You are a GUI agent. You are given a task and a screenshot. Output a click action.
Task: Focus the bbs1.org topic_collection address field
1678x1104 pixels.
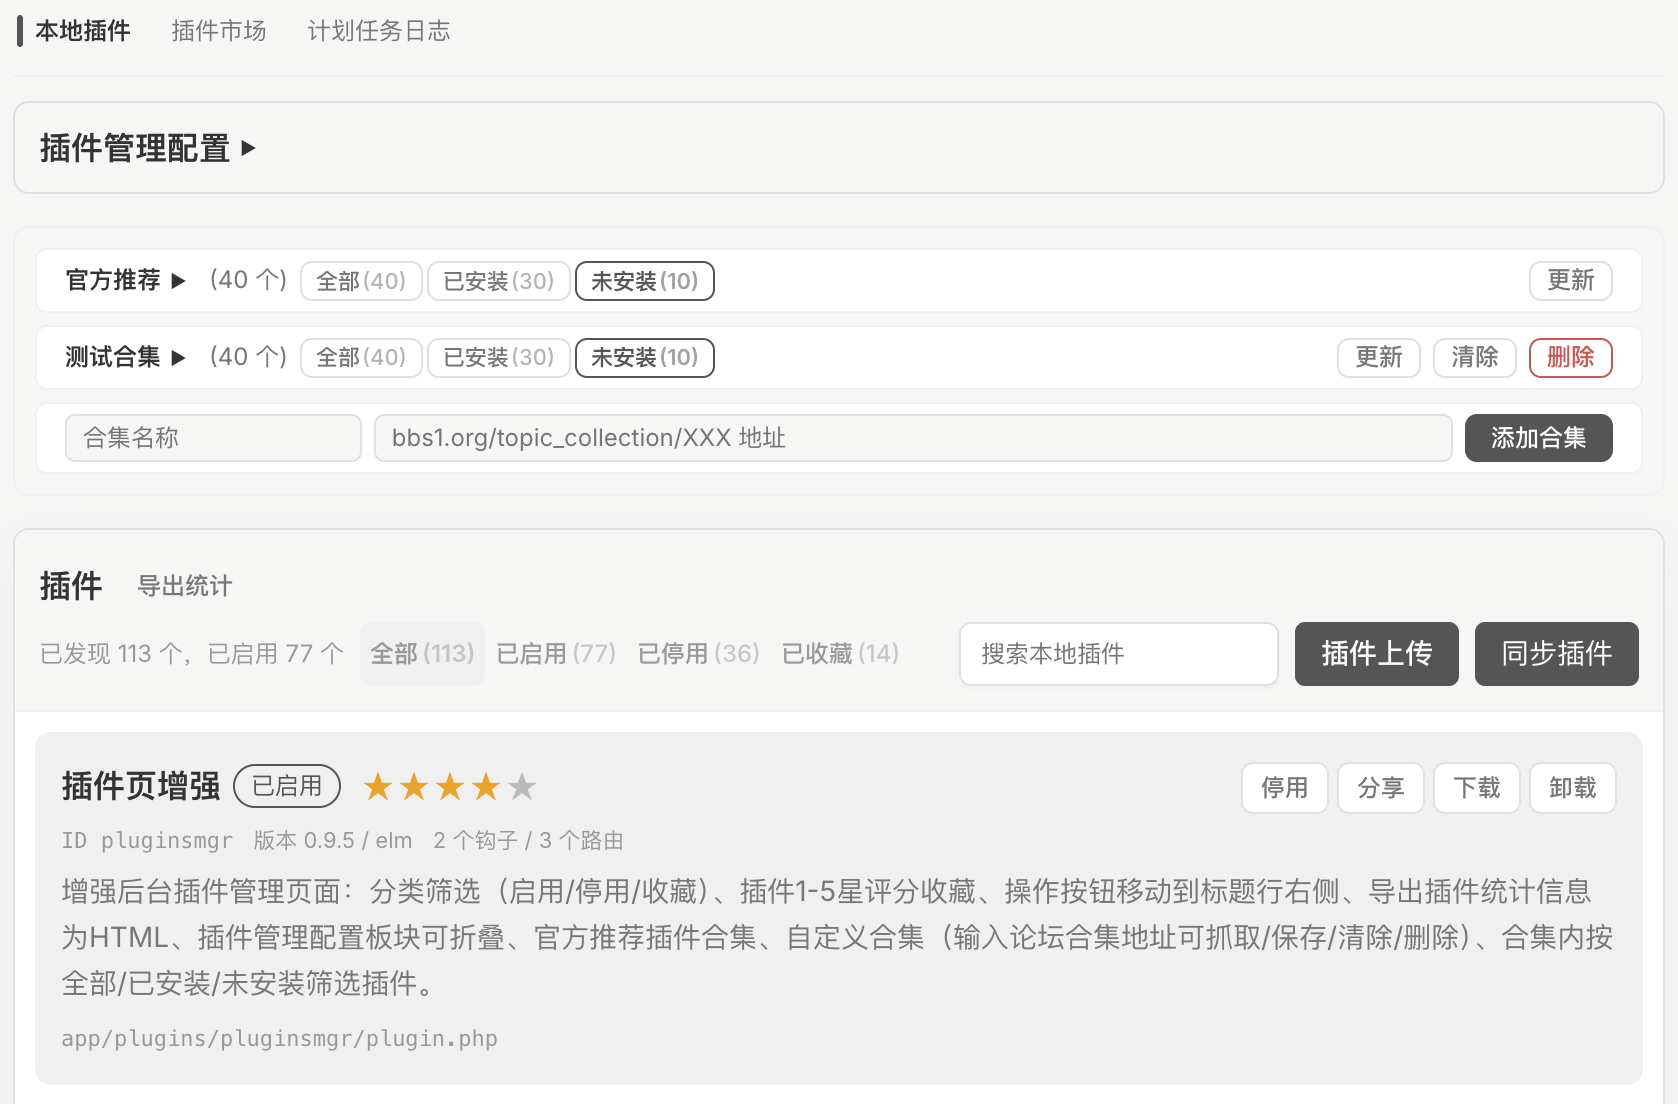click(913, 438)
